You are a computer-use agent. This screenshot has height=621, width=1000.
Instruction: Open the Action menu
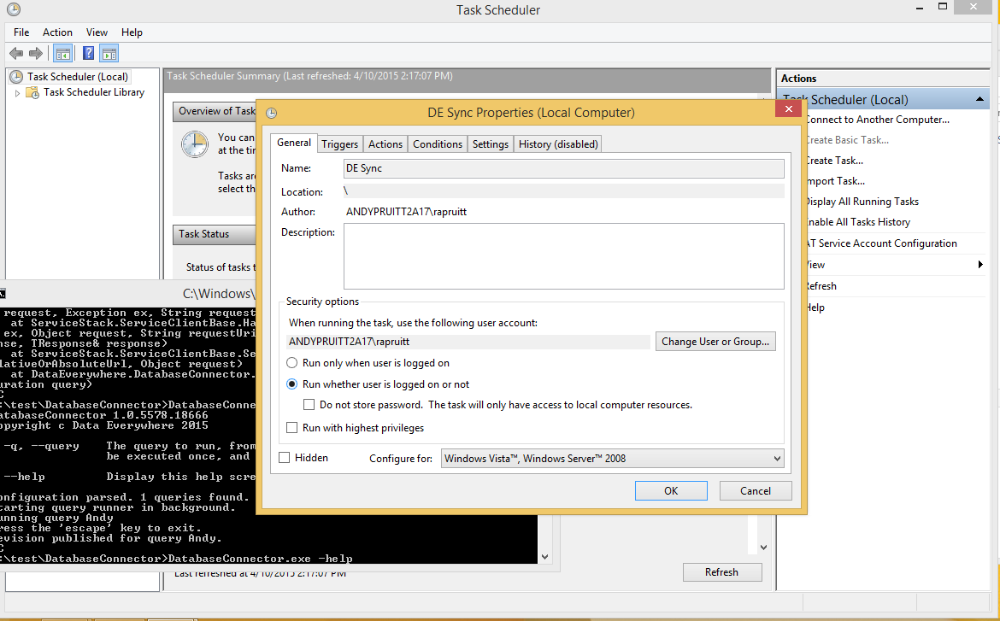57,32
